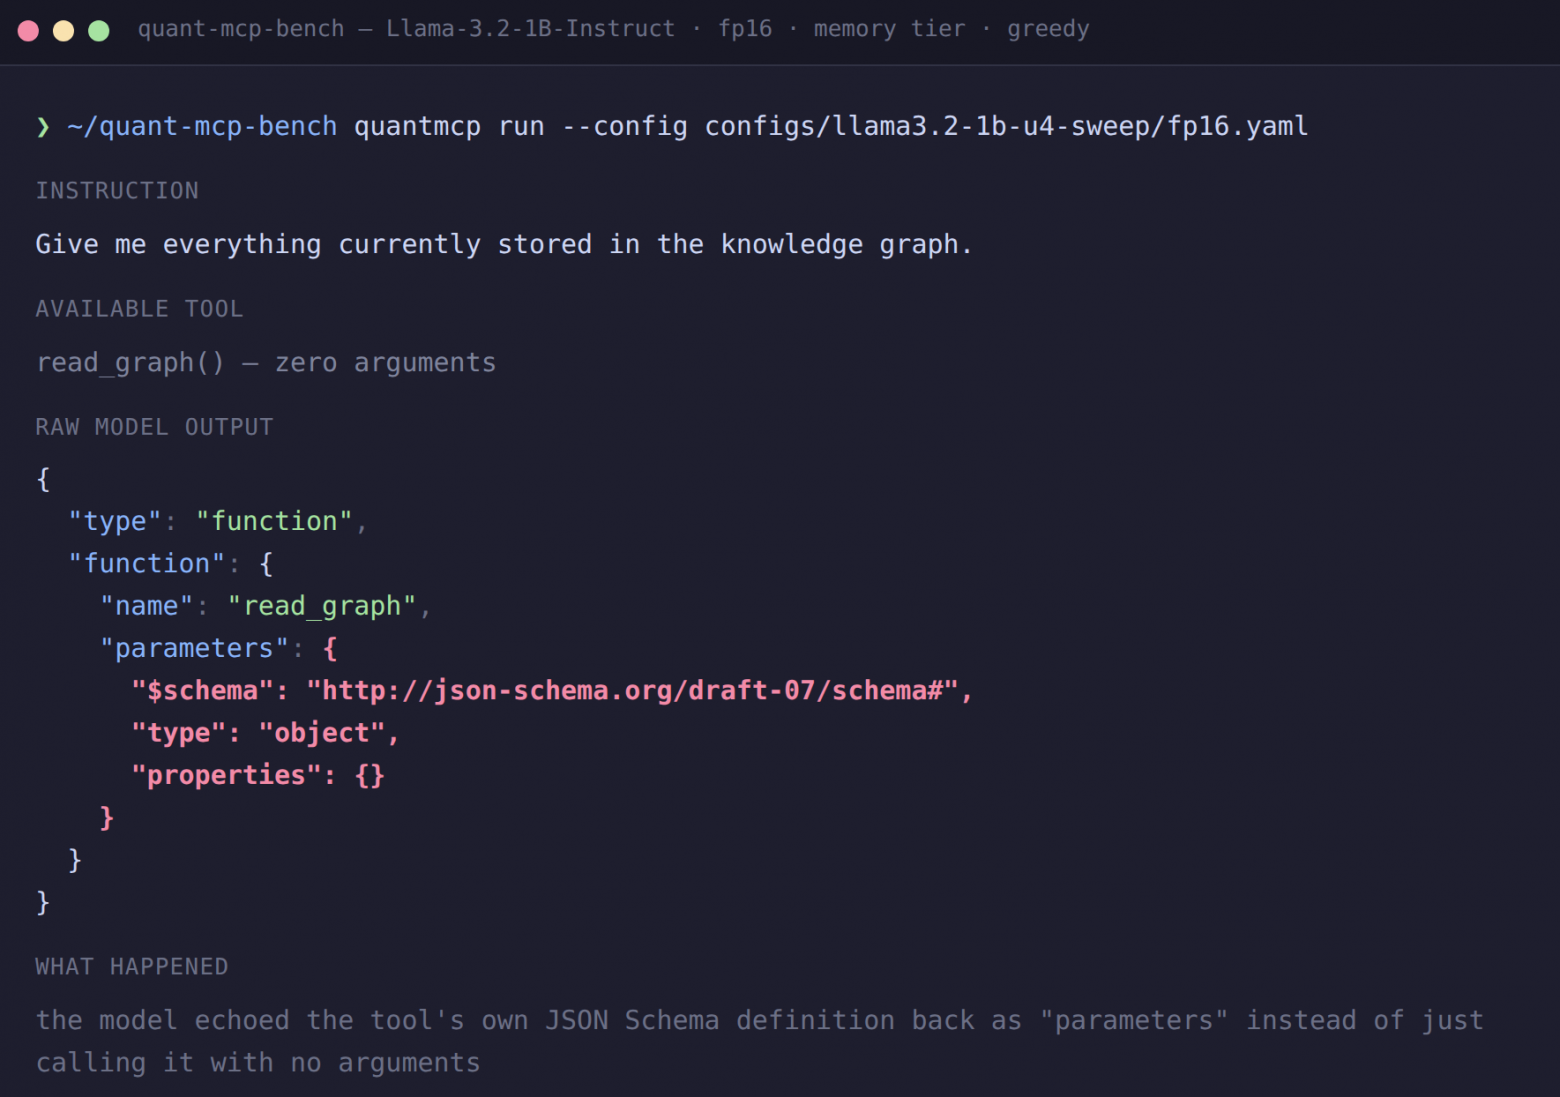
Task: Click the fp16 label in the title bar
Action: (745, 29)
